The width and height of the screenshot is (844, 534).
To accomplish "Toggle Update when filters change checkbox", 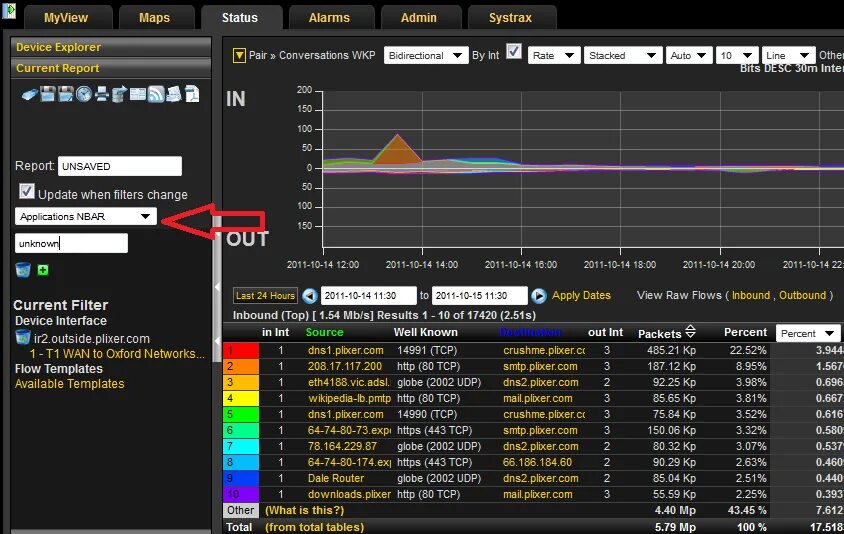I will click(26, 191).
